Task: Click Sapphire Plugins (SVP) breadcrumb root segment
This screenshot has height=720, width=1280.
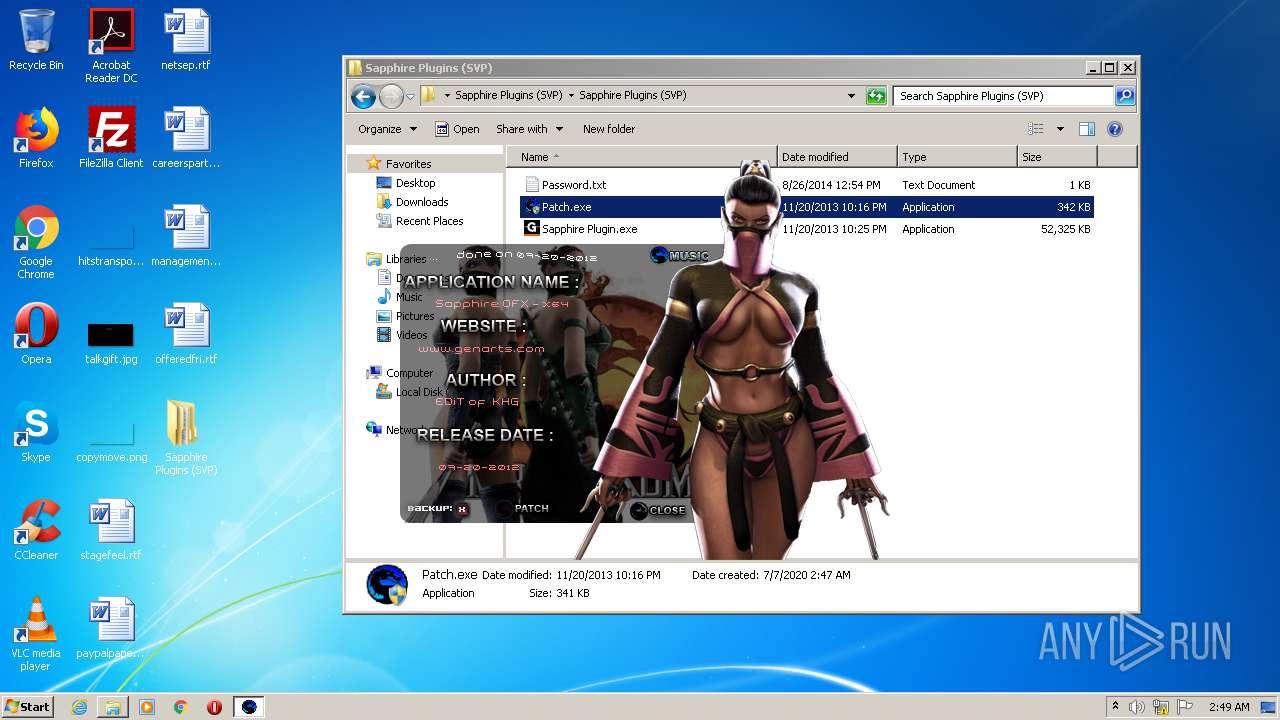Action: (508, 96)
